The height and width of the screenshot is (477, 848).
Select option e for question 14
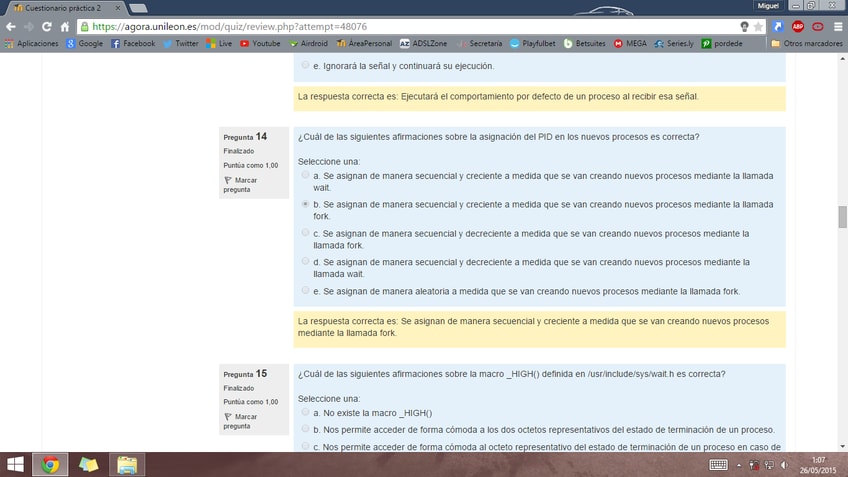click(305, 291)
